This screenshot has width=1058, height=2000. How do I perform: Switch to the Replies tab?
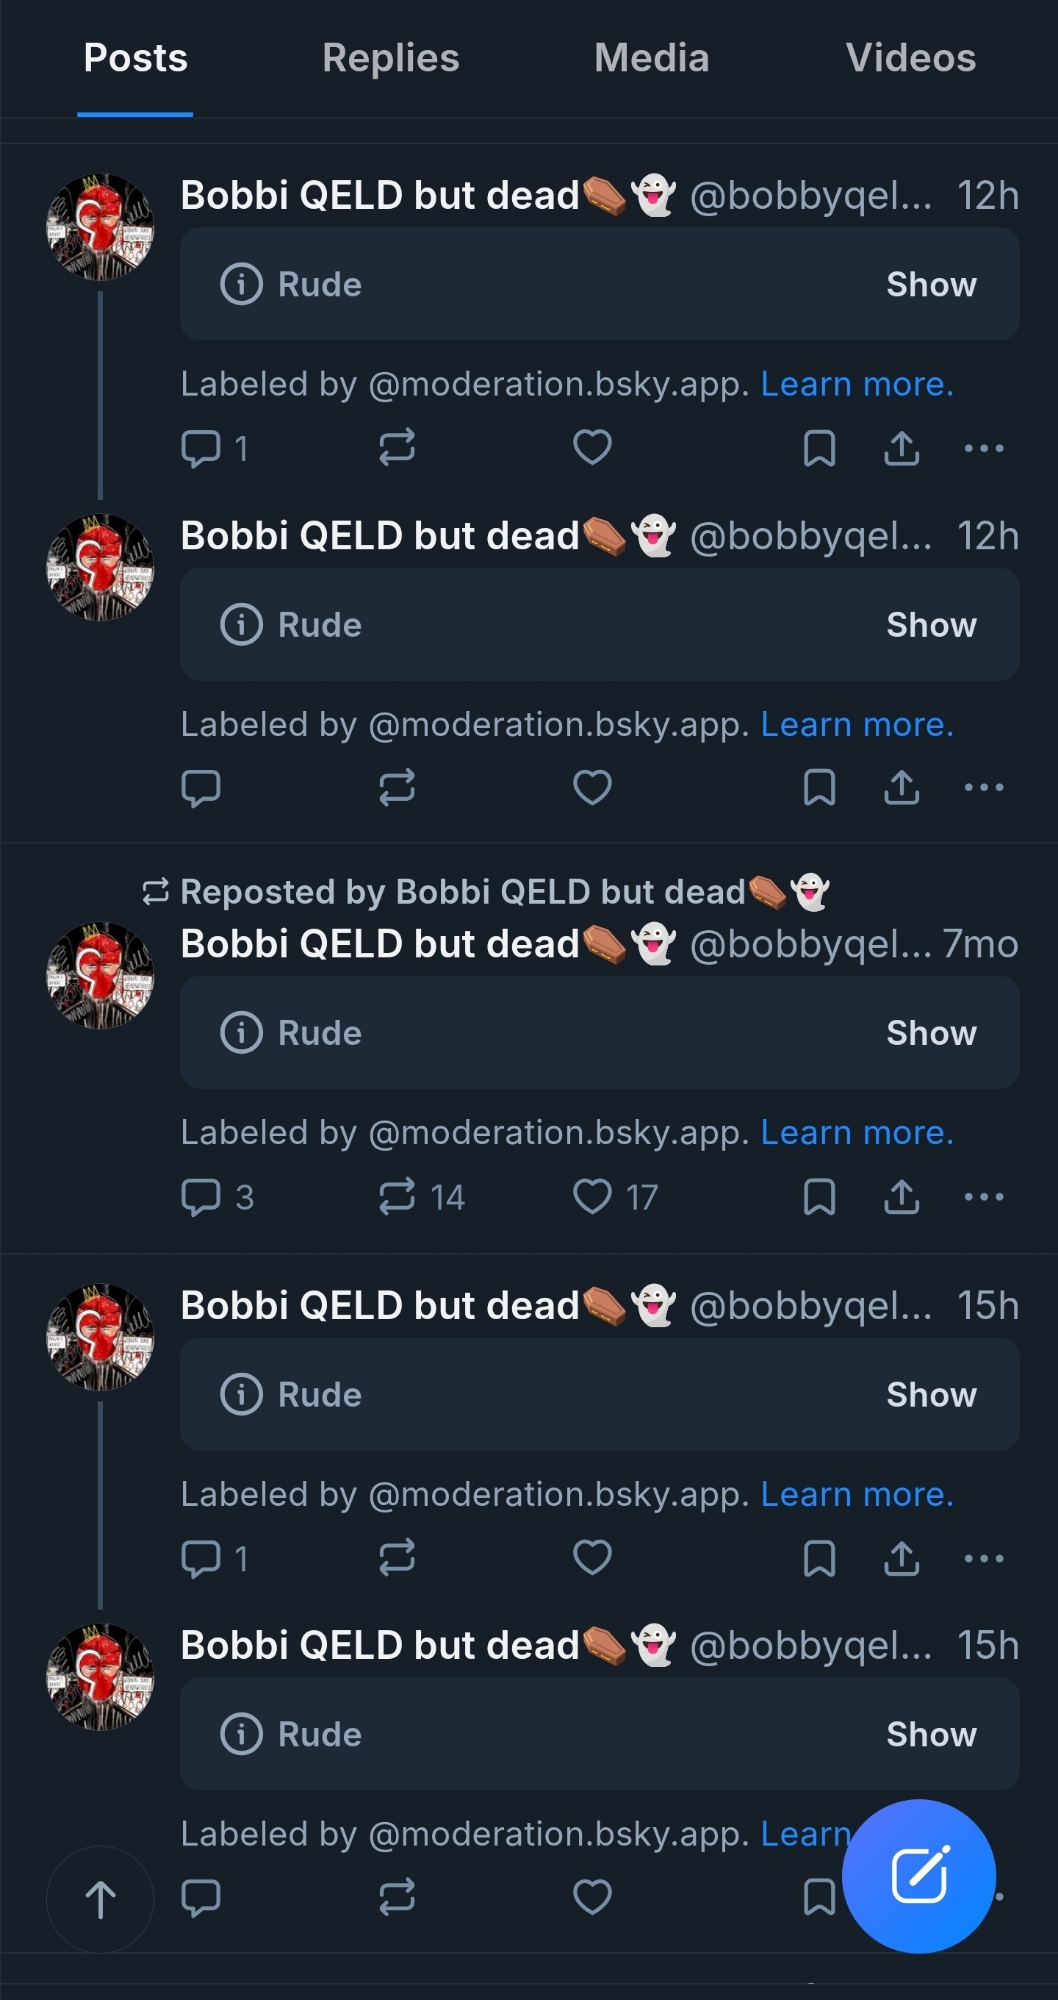(x=391, y=58)
